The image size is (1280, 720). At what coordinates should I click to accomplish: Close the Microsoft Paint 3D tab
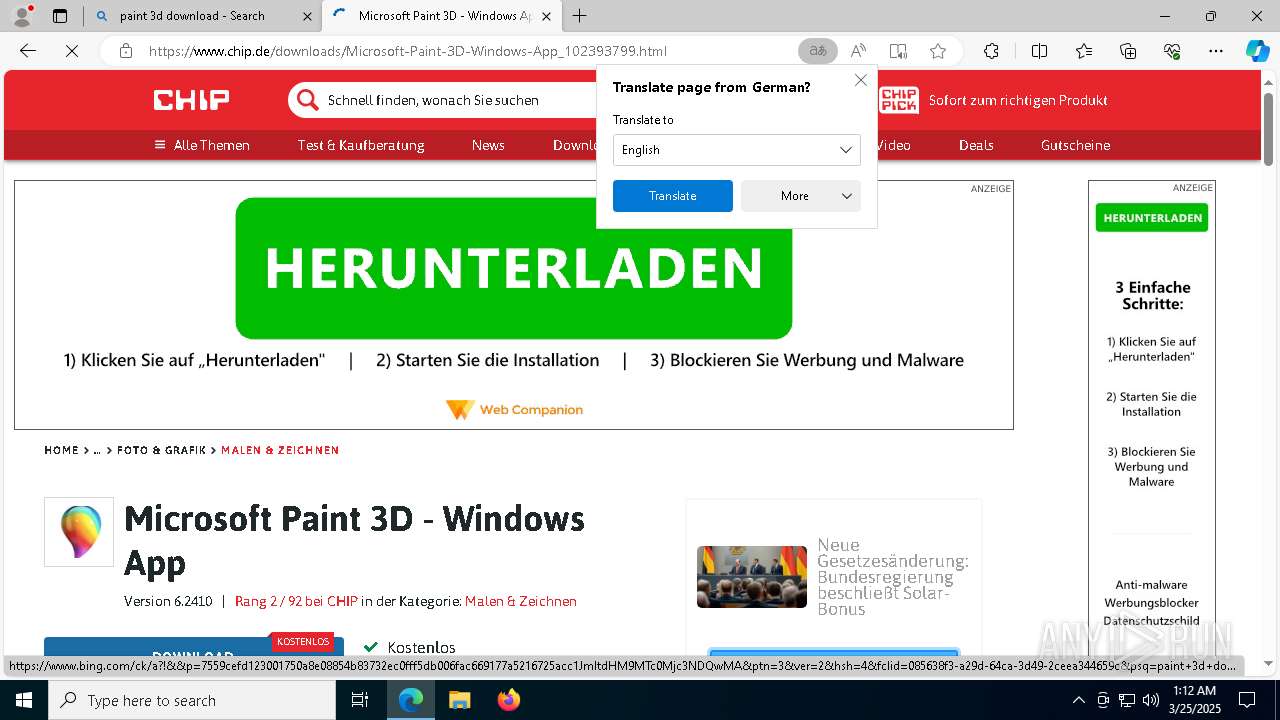[x=546, y=16]
